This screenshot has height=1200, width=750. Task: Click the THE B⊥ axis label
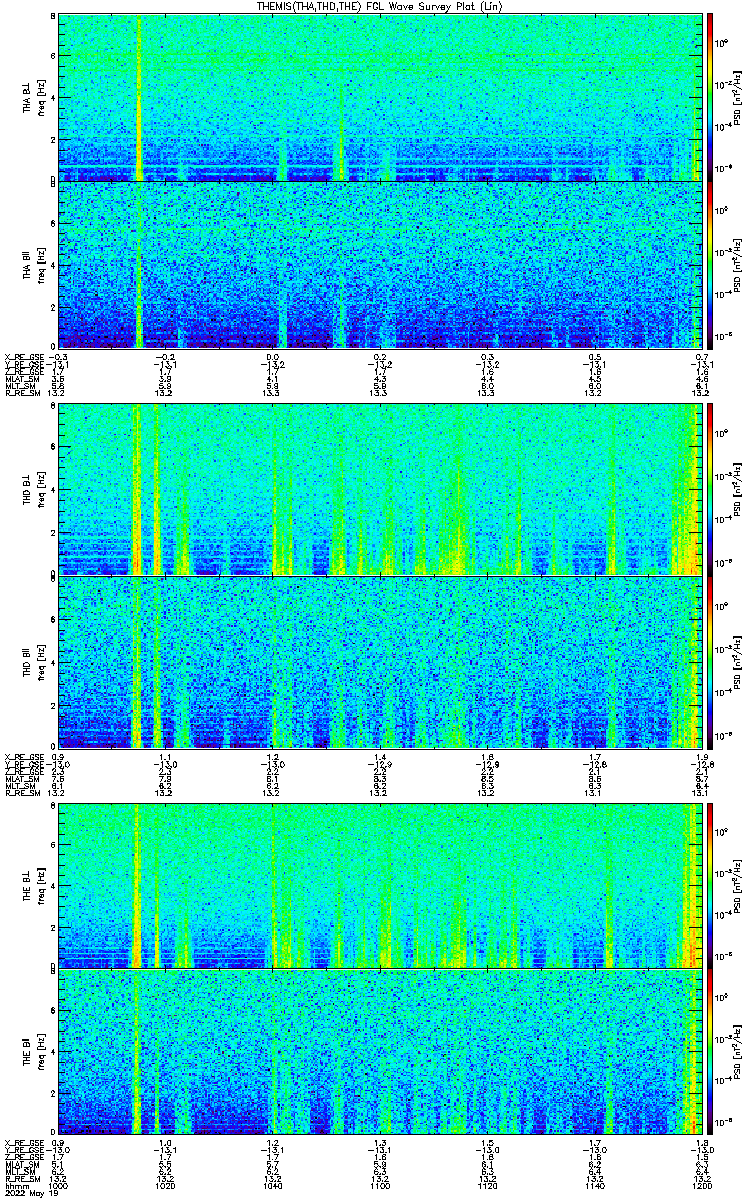tap(27, 886)
